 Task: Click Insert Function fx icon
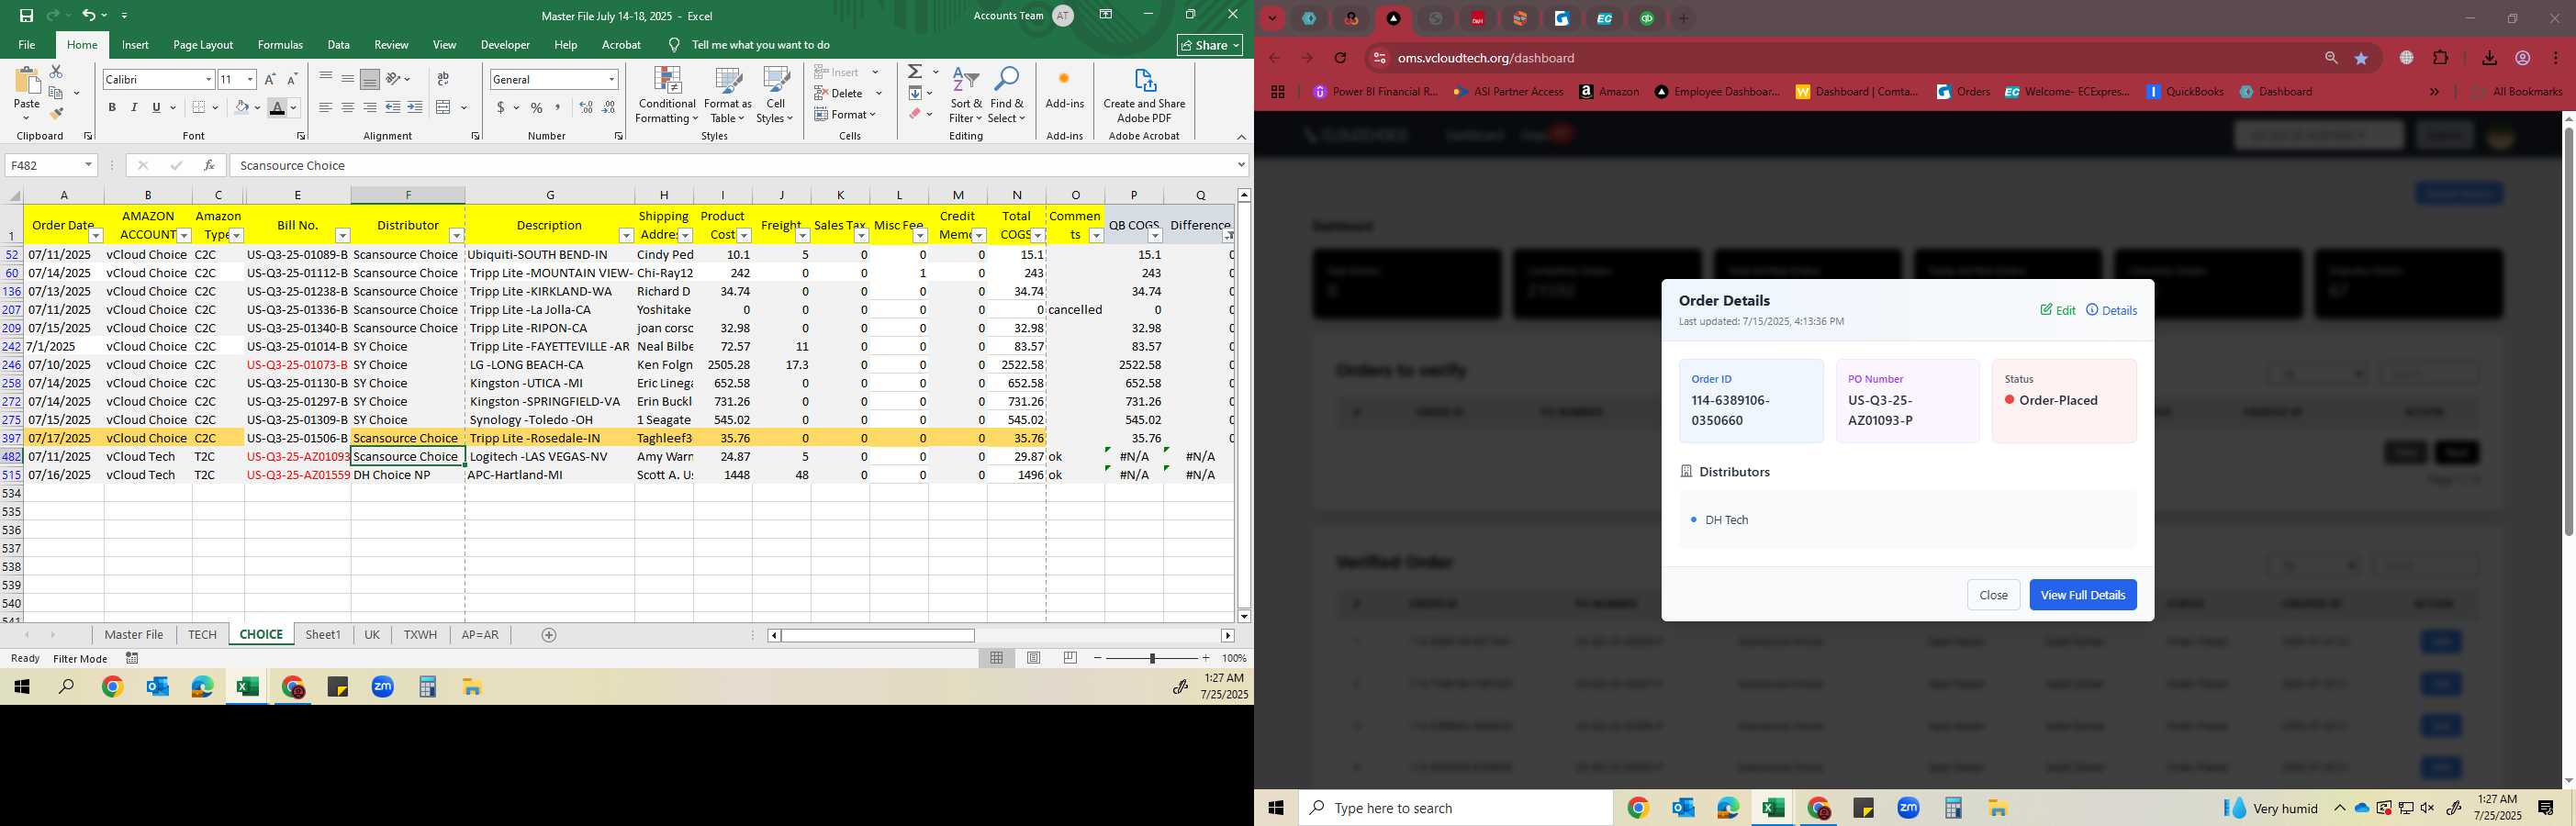pos(209,165)
